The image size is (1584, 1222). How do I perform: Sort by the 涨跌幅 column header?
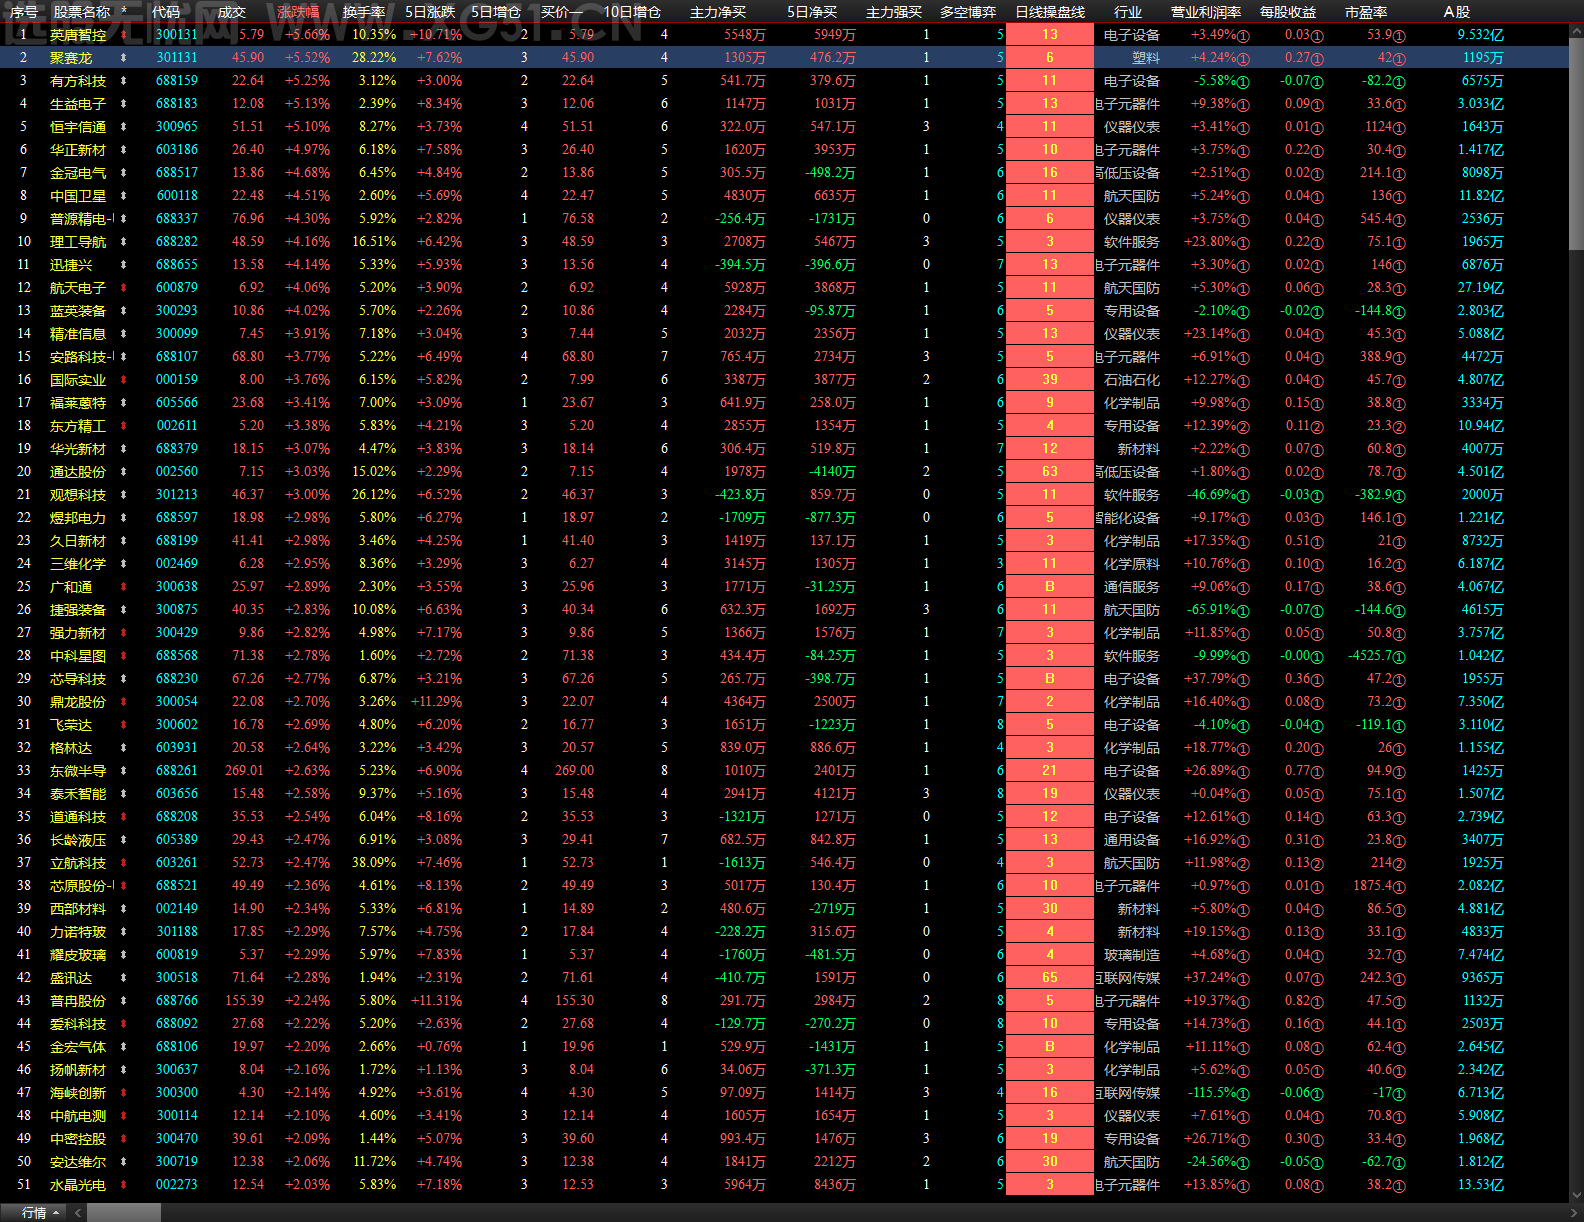pos(298,12)
